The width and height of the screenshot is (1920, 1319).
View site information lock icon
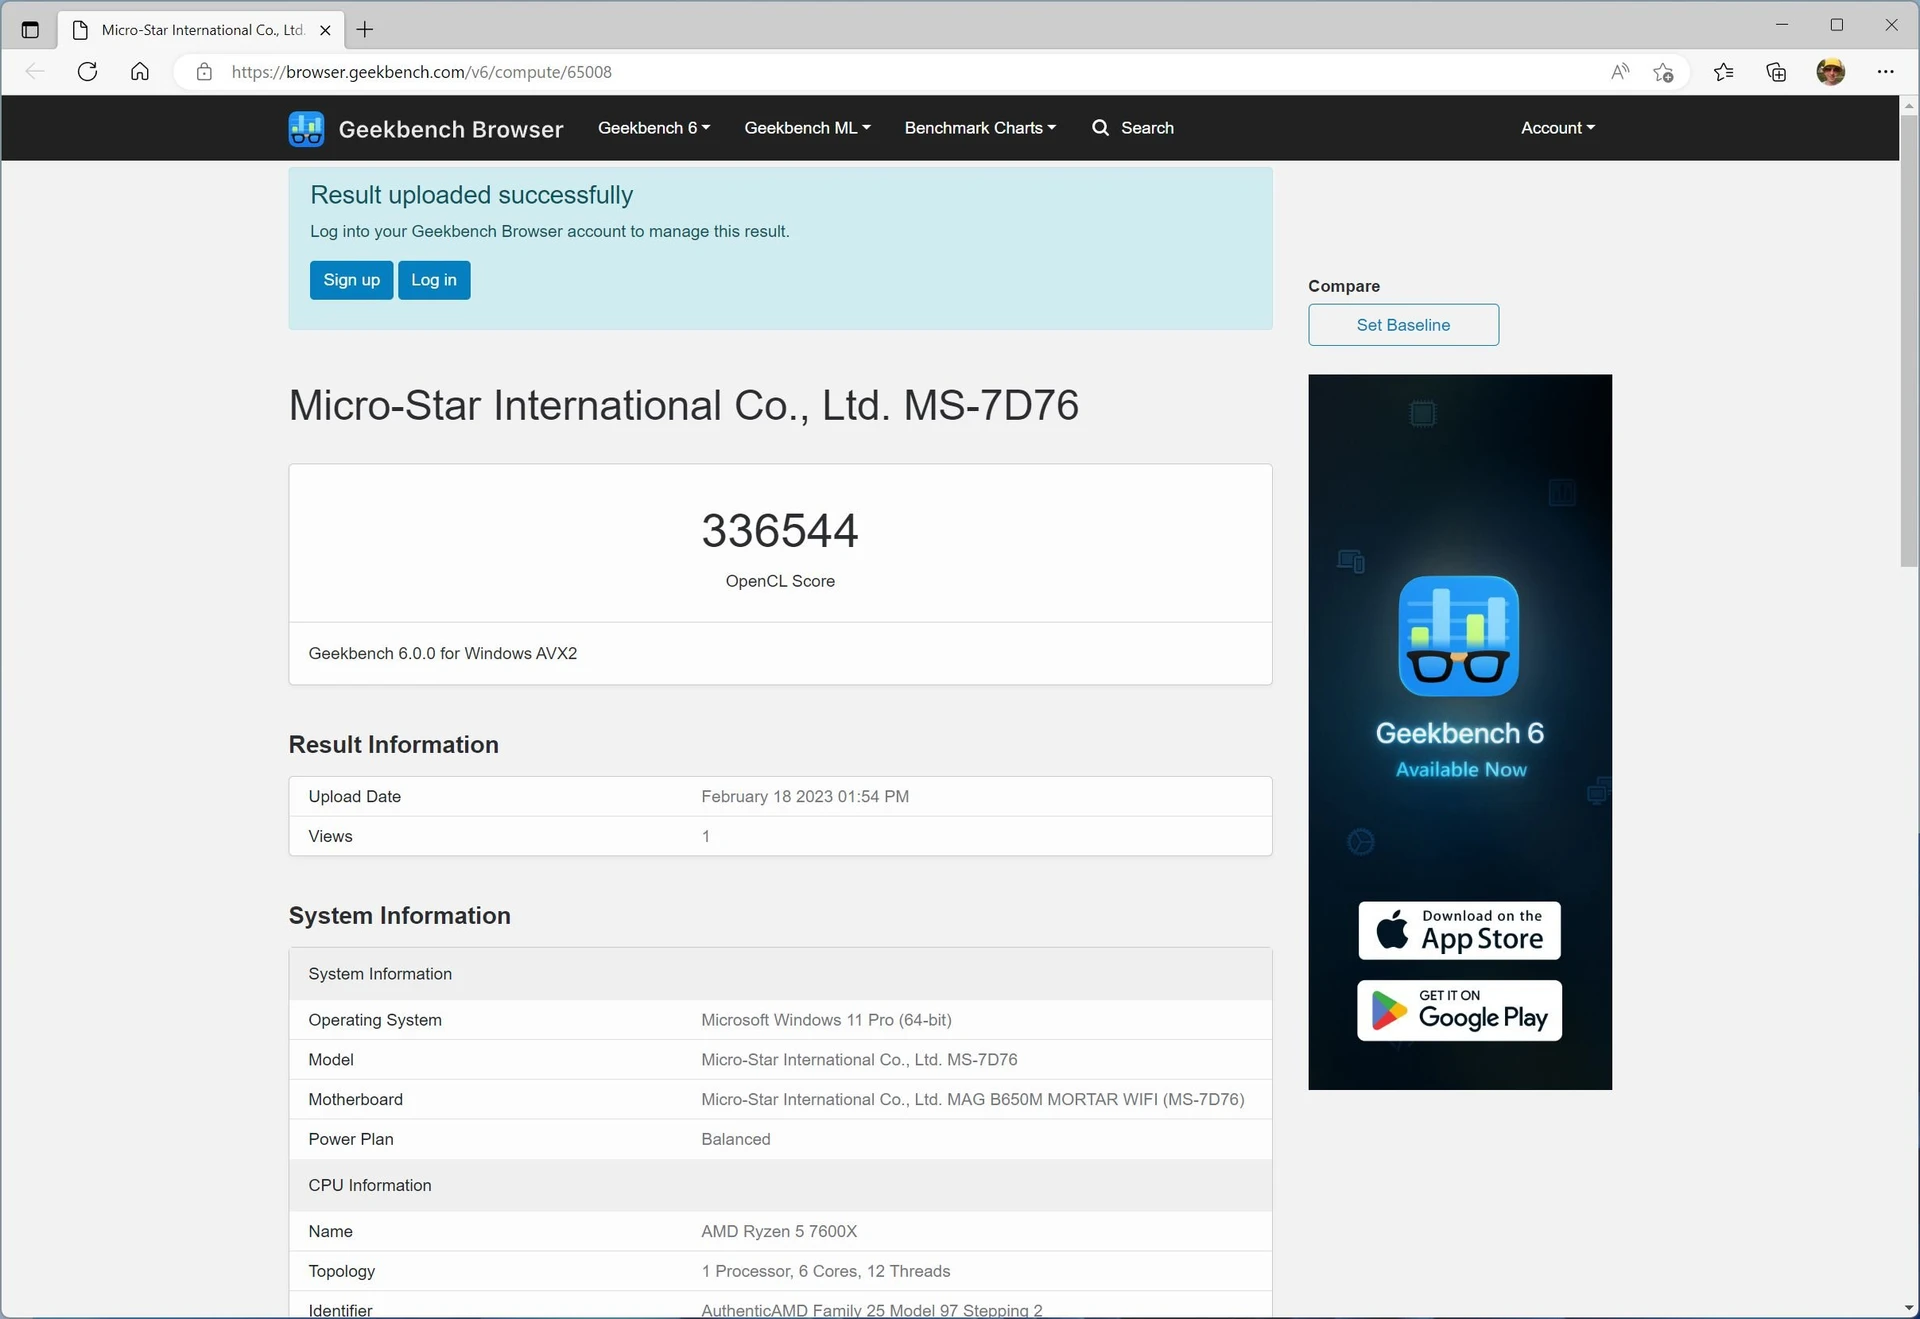[x=204, y=72]
